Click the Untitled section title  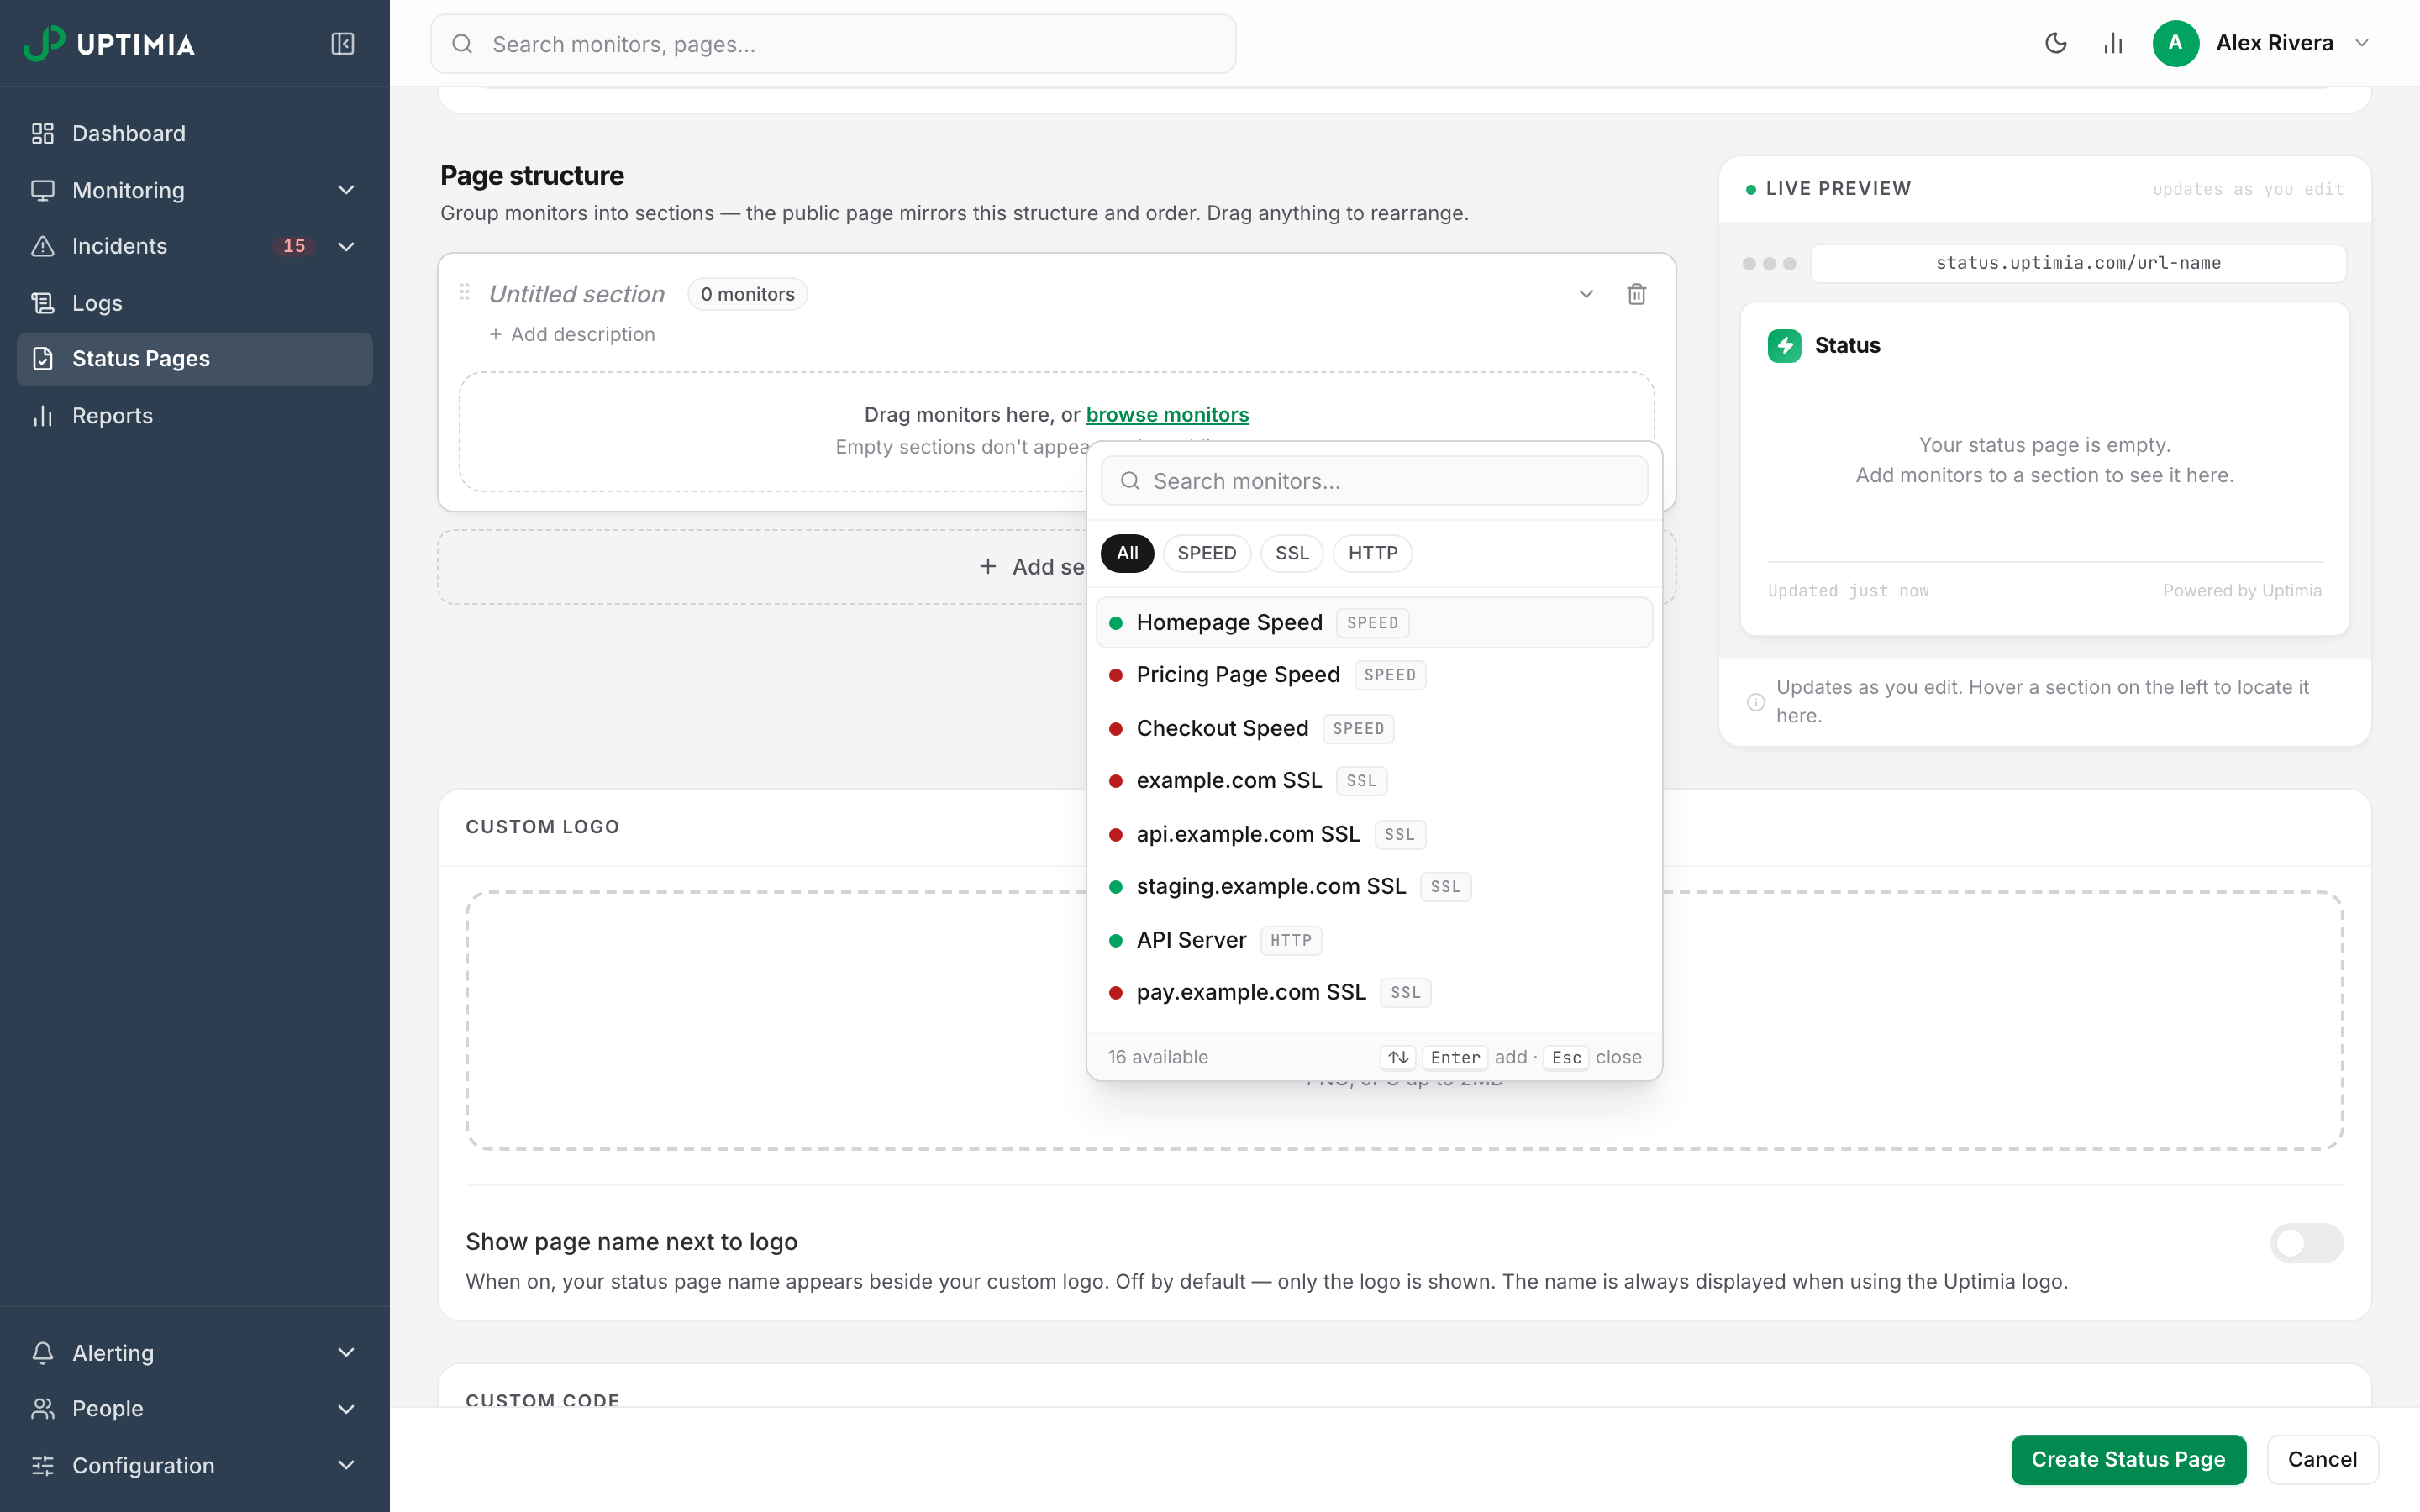pyautogui.click(x=576, y=294)
